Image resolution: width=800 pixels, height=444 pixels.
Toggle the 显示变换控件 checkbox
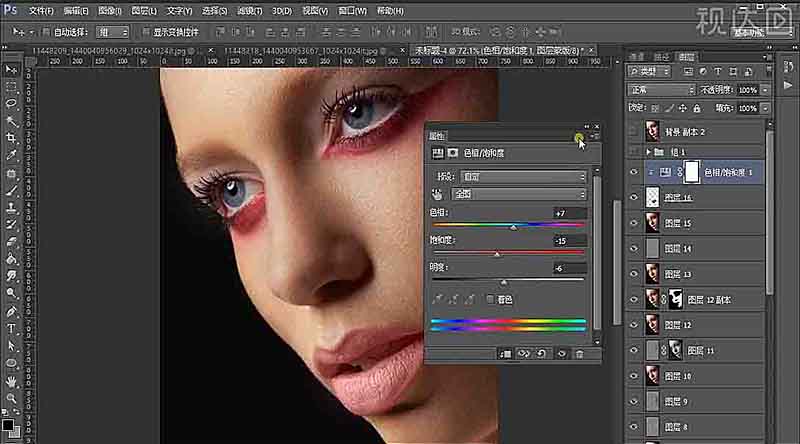coord(145,32)
